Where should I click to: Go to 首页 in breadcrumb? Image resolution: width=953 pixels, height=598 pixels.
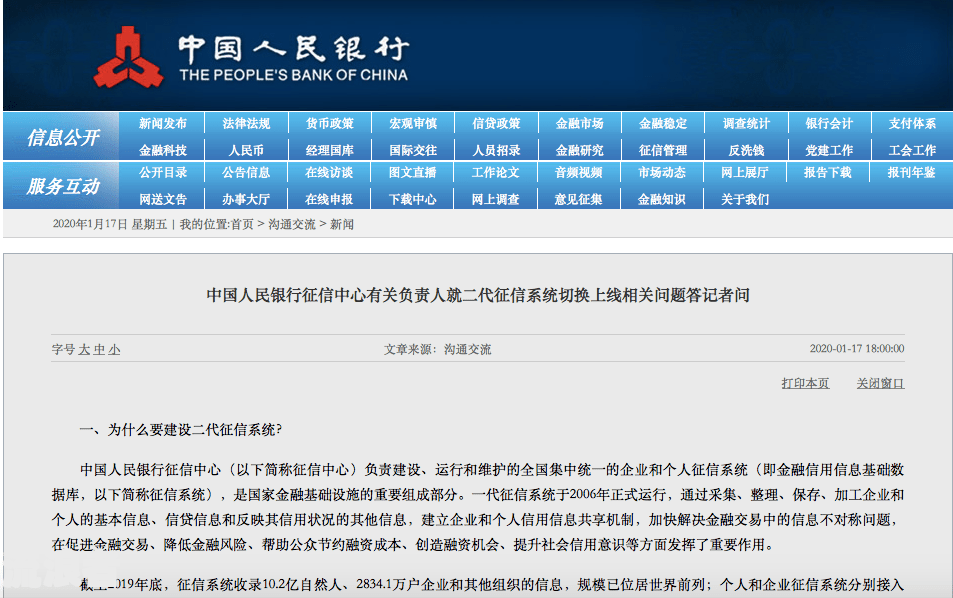click(242, 224)
